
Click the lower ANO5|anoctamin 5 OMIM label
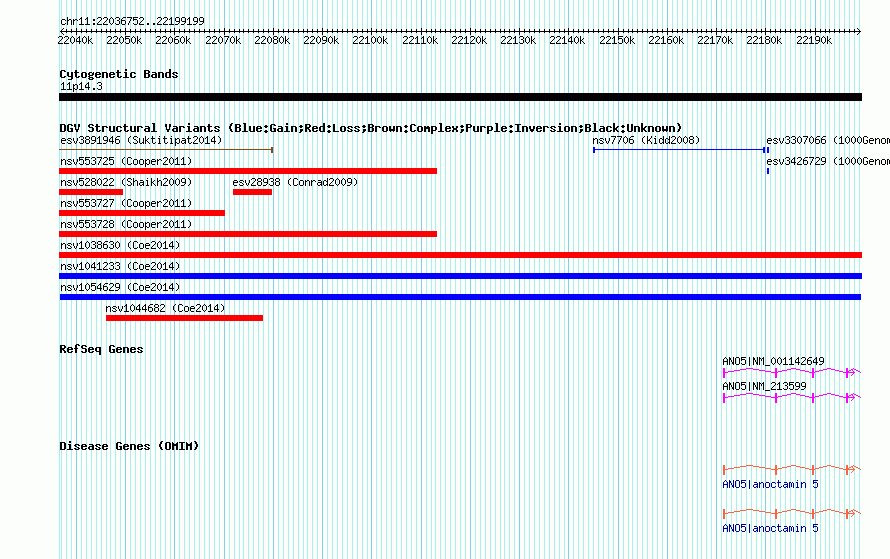(770, 528)
